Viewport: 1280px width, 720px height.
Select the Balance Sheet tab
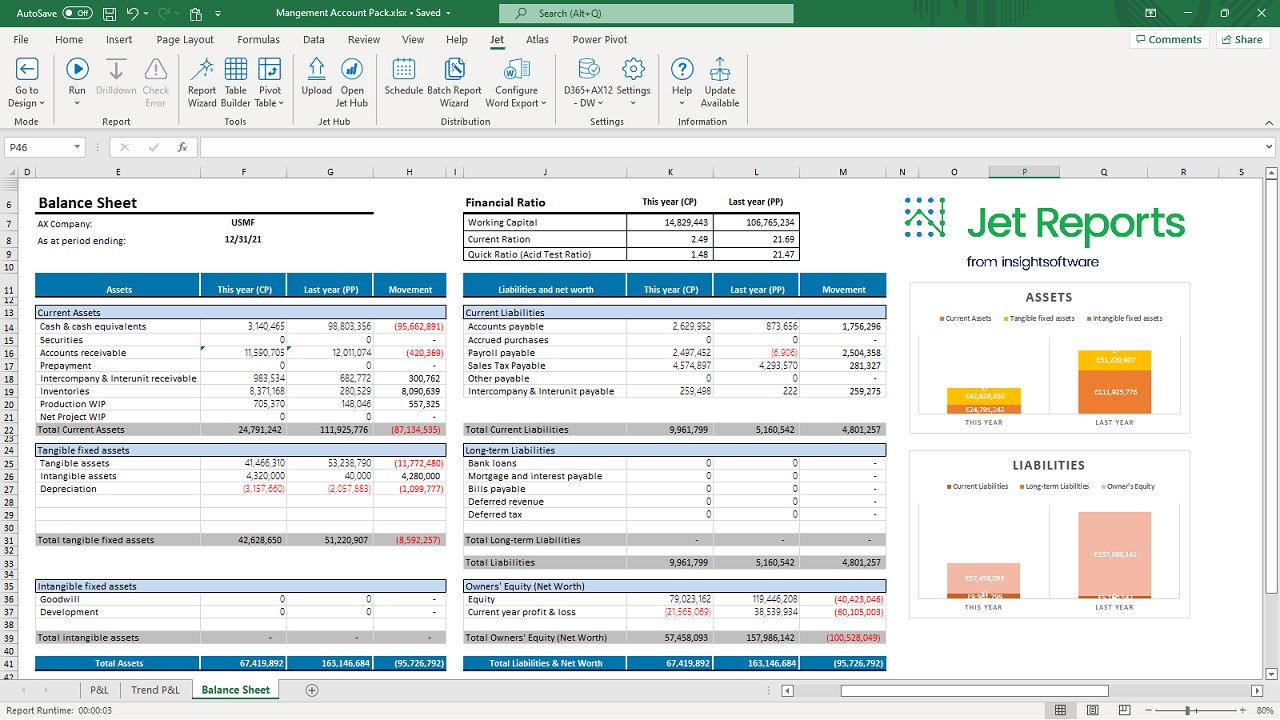(236, 690)
